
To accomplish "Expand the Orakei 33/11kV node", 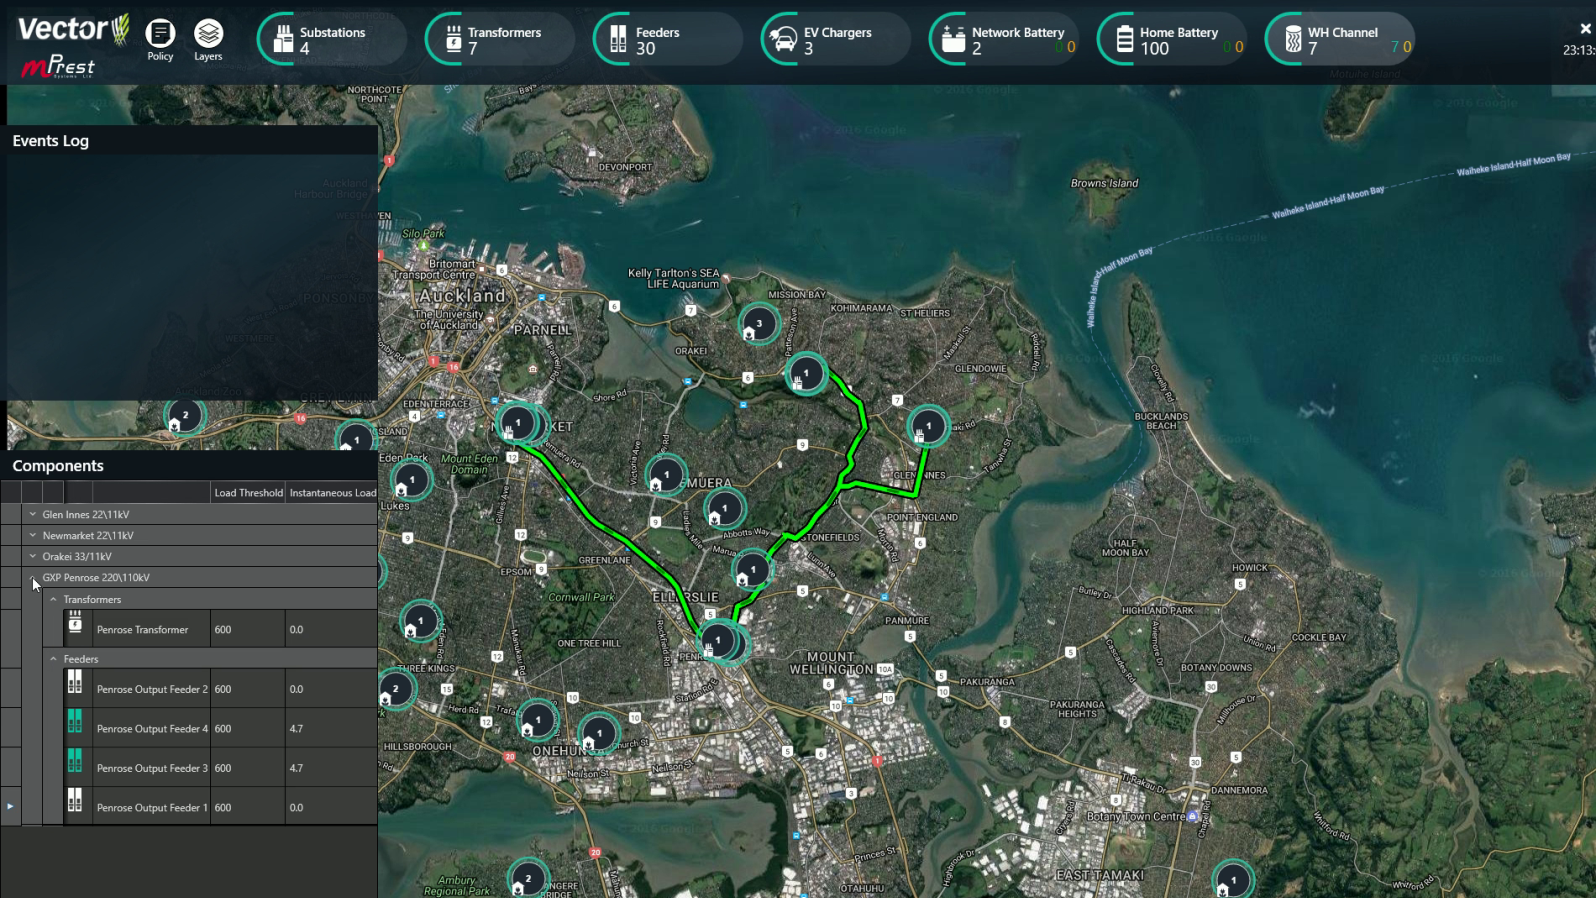I will coord(33,556).
